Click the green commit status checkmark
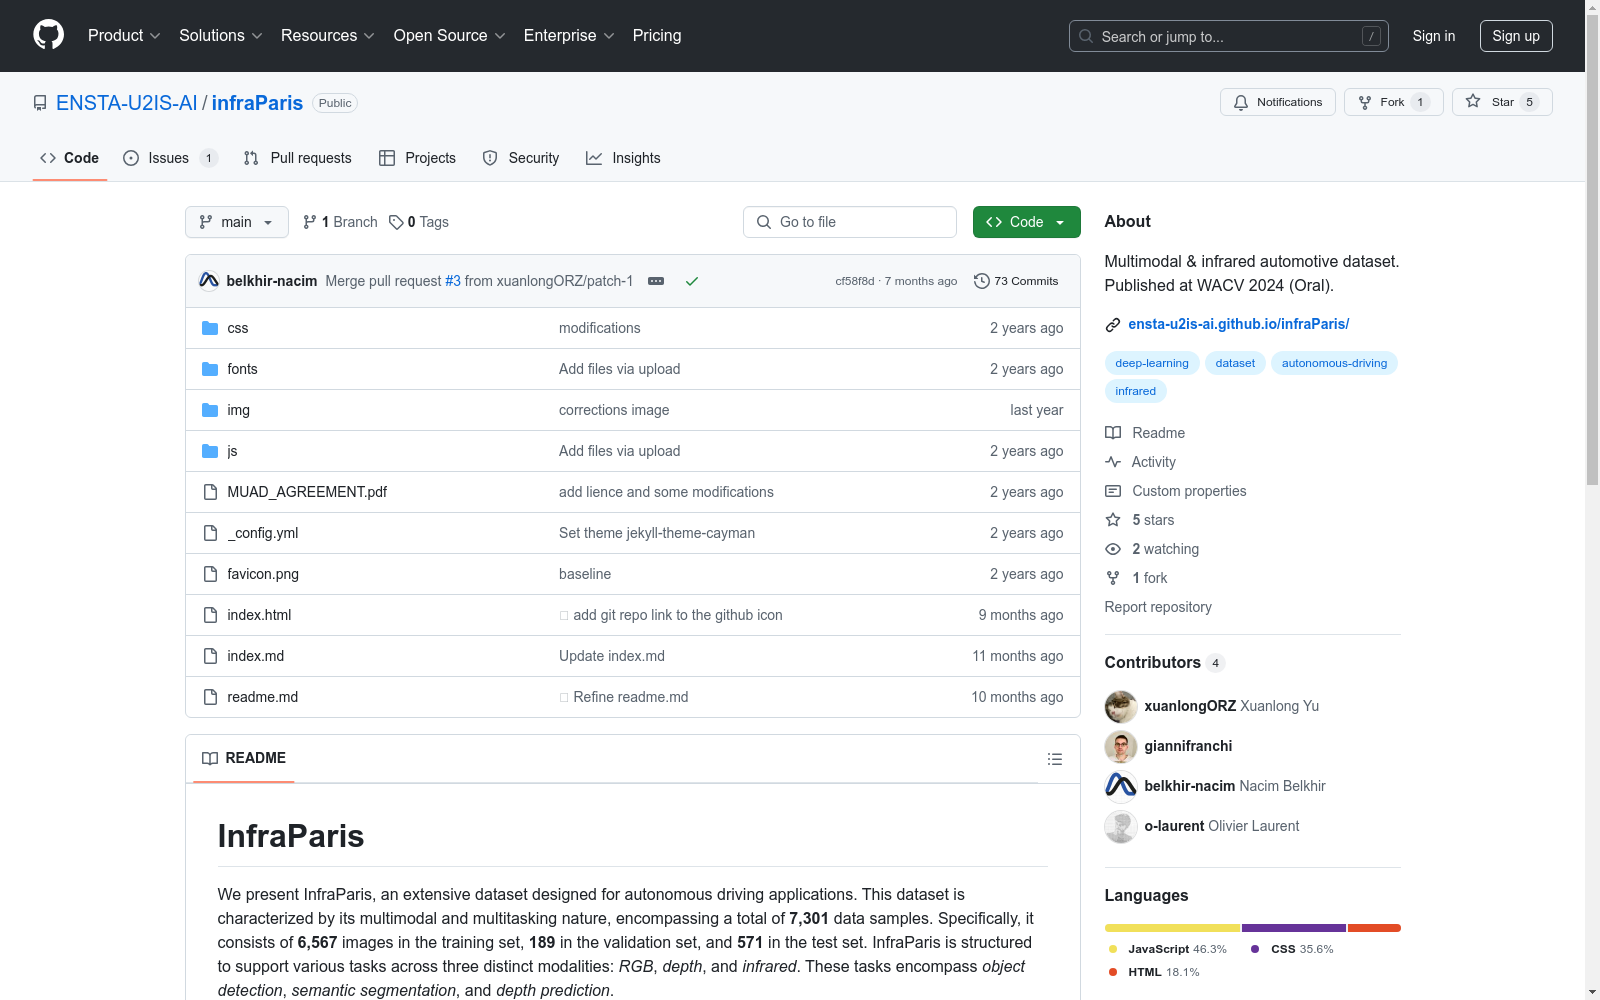 pos(691,281)
